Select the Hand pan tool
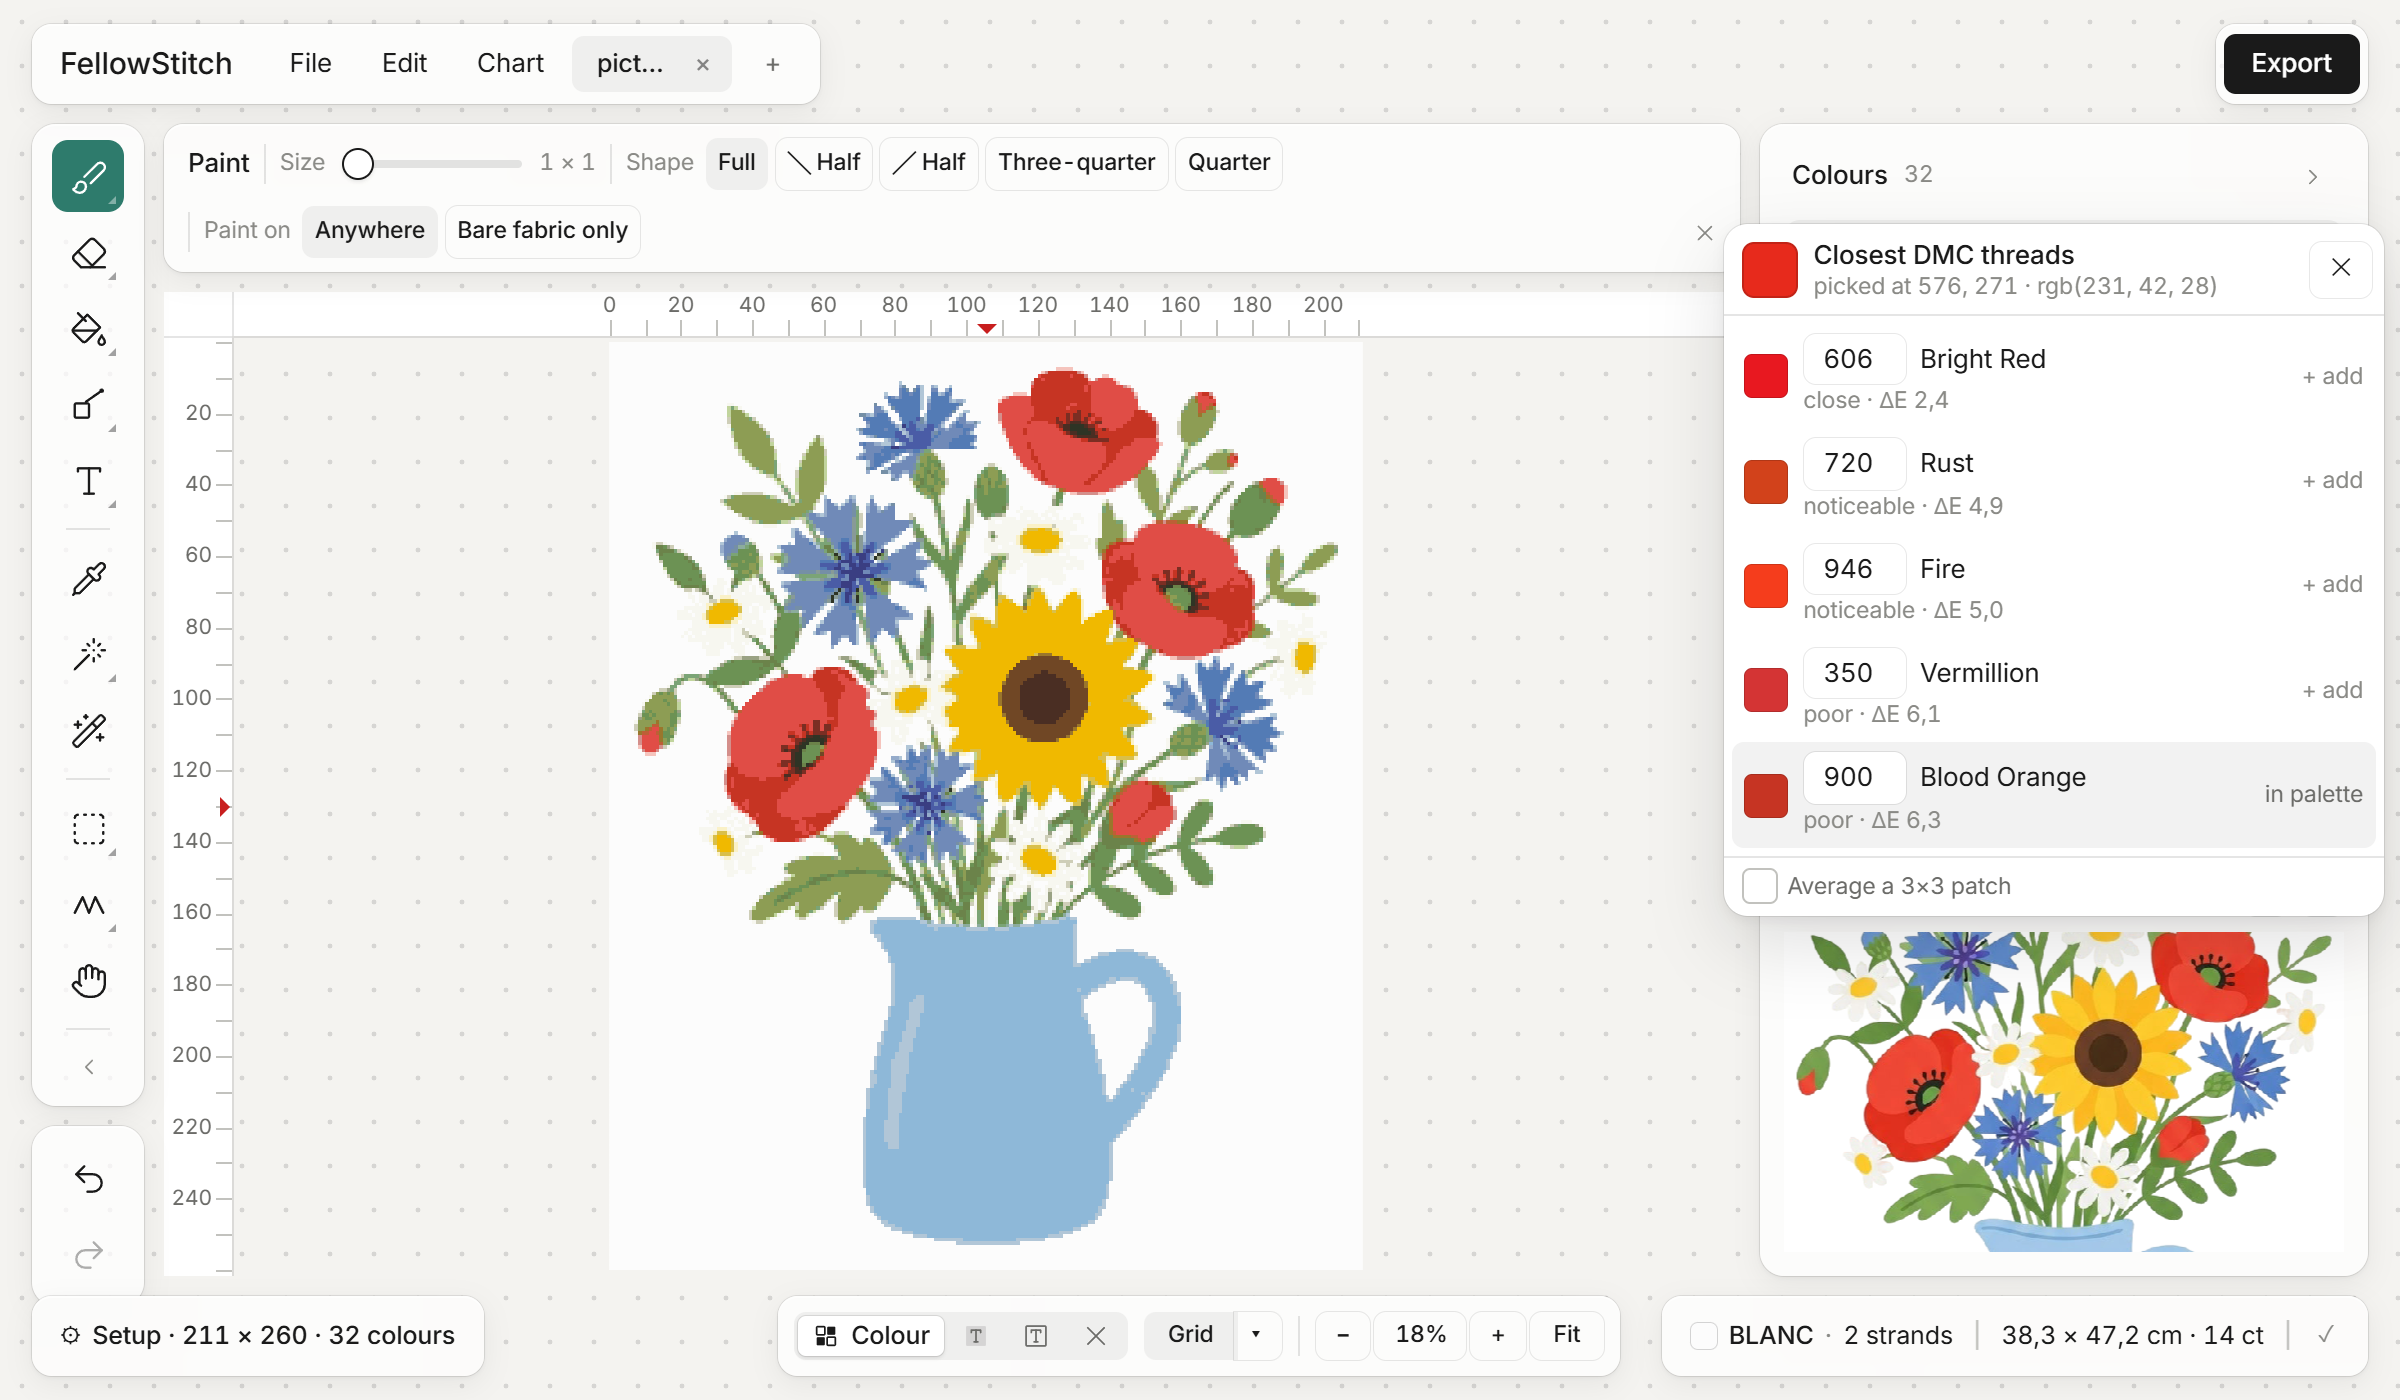Viewport: 2400px width, 1400px height. (88, 981)
